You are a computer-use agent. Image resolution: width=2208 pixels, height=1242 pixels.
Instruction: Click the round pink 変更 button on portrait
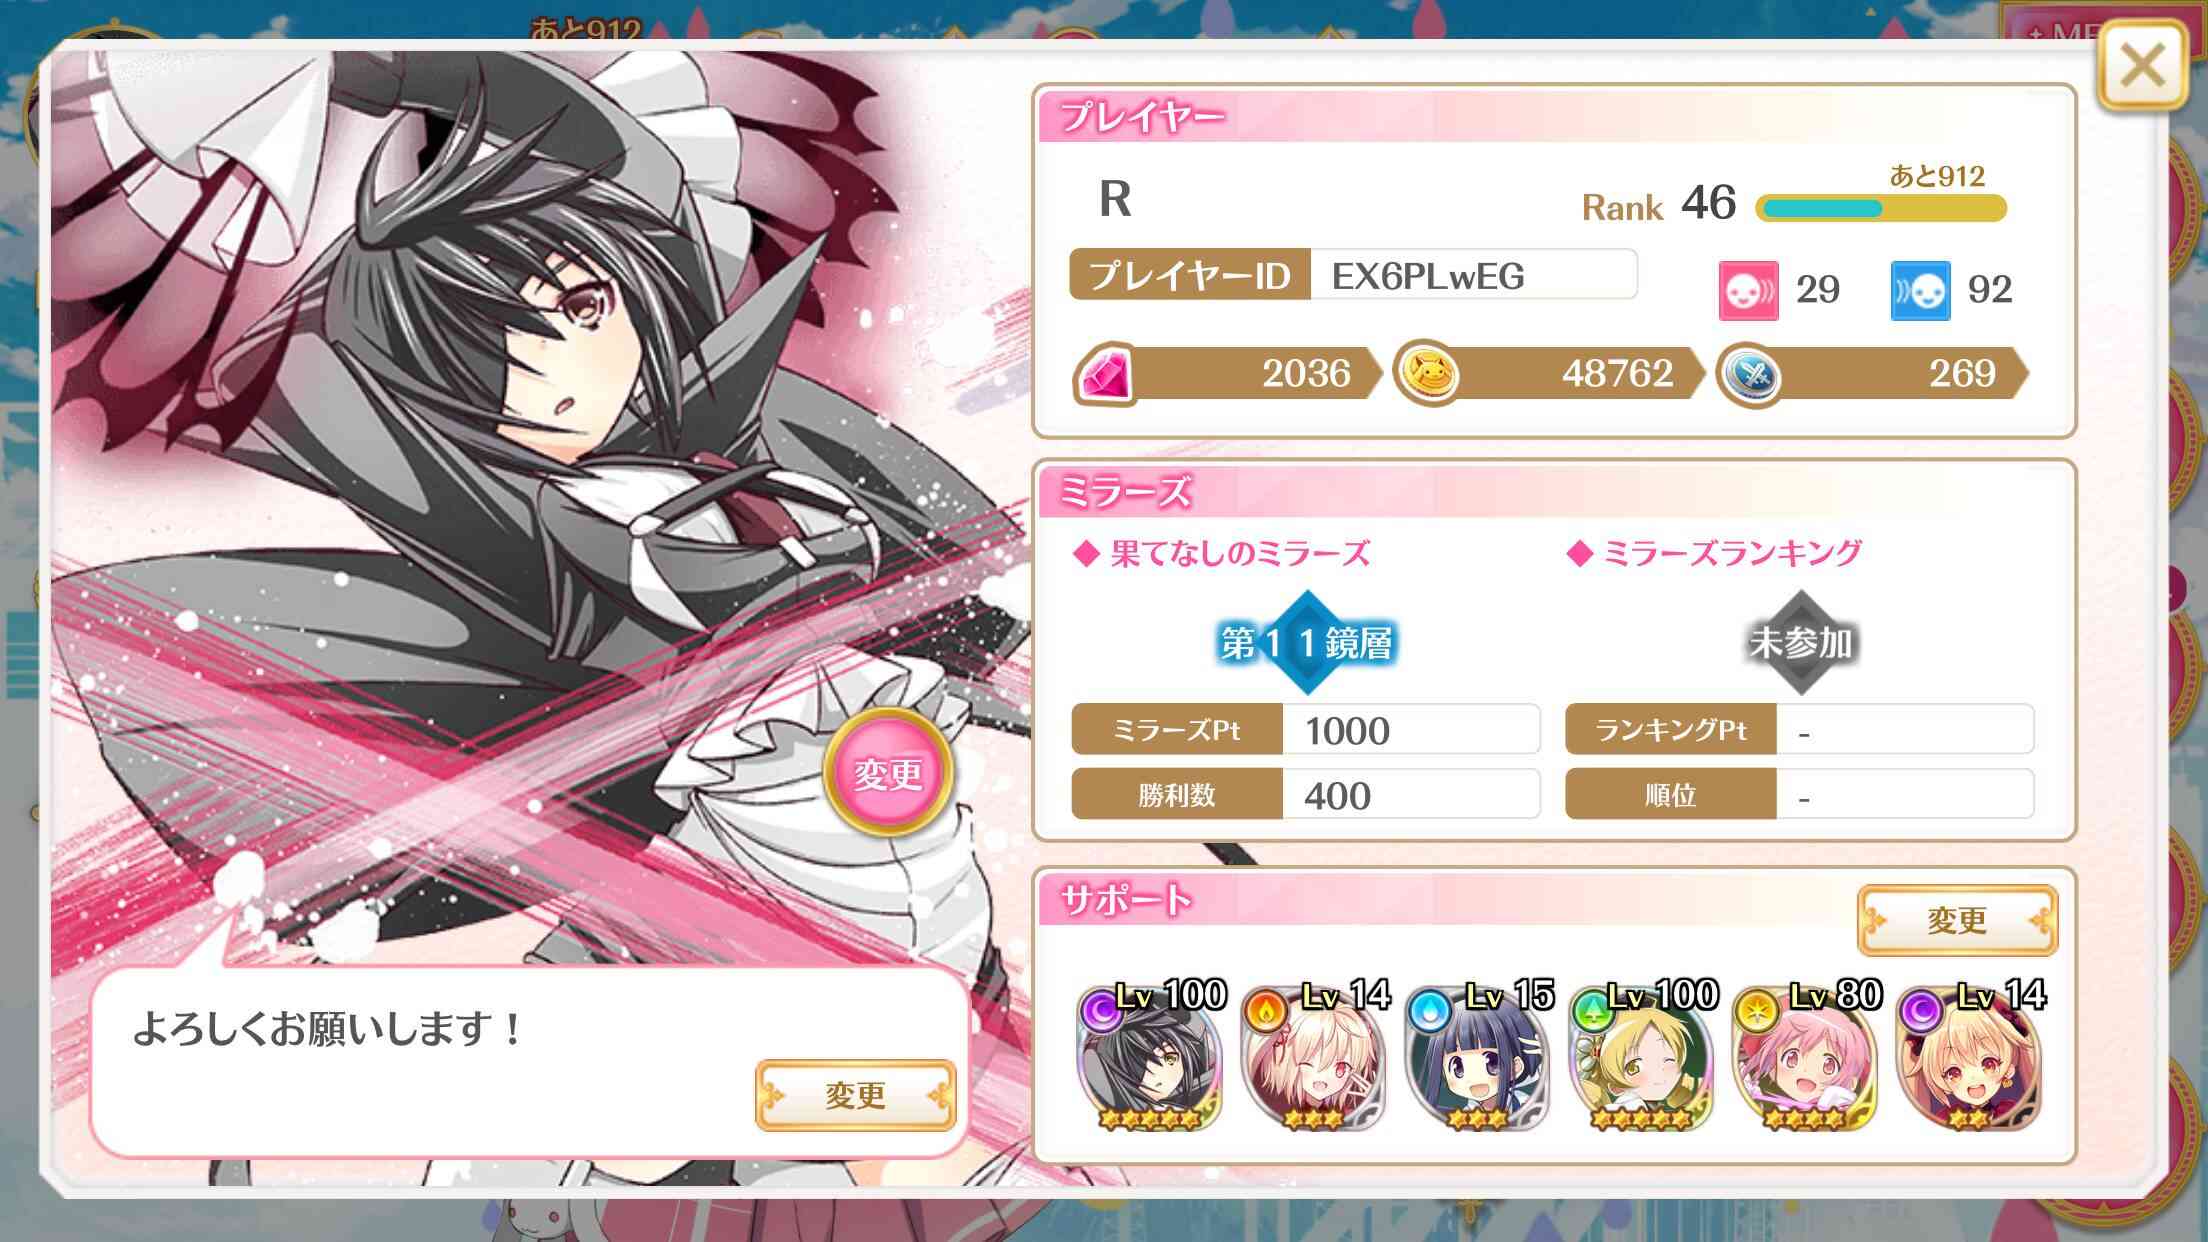coord(888,772)
